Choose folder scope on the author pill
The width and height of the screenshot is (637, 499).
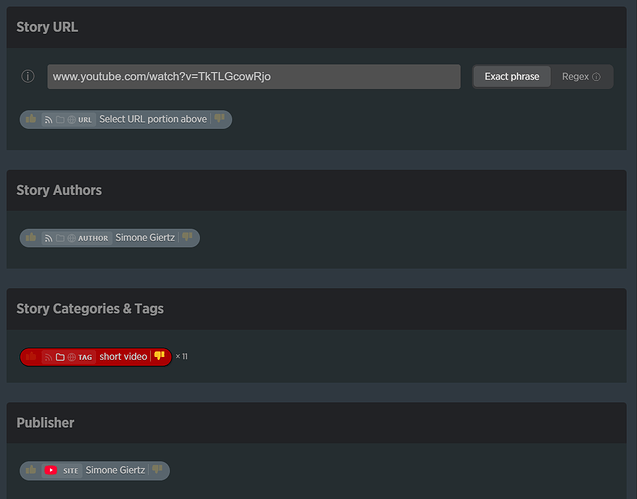point(60,238)
